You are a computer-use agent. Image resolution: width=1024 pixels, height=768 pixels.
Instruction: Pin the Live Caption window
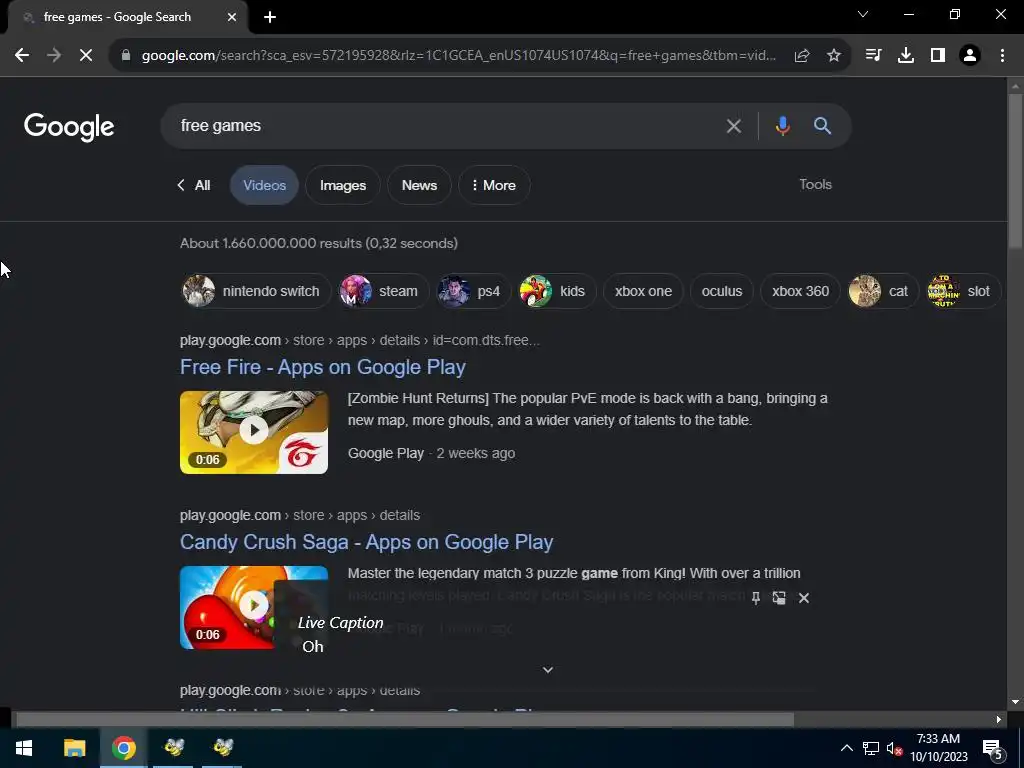point(756,598)
